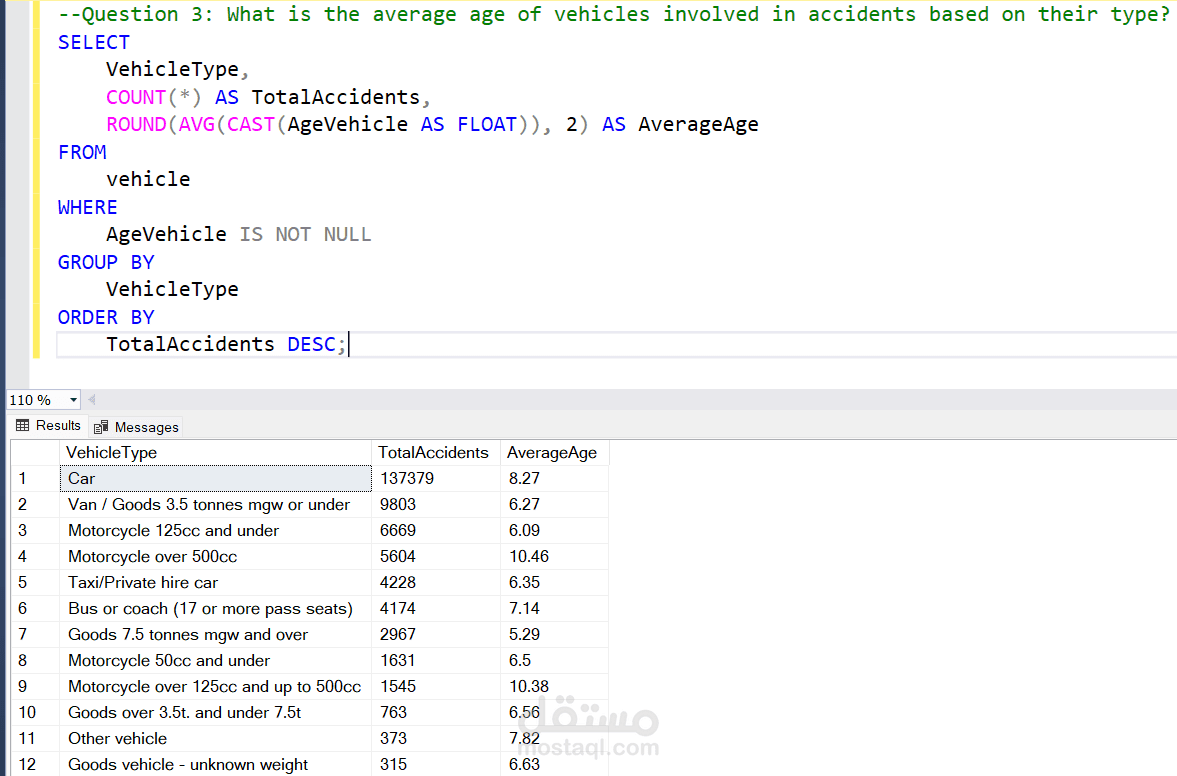Screen dimensions: 1177x776
Task: Click TotalAccidents value 763
Action: (436, 712)
